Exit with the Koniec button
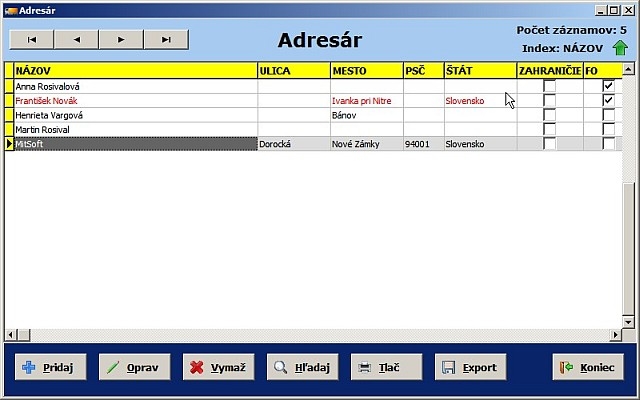640x400 pixels. [588, 367]
